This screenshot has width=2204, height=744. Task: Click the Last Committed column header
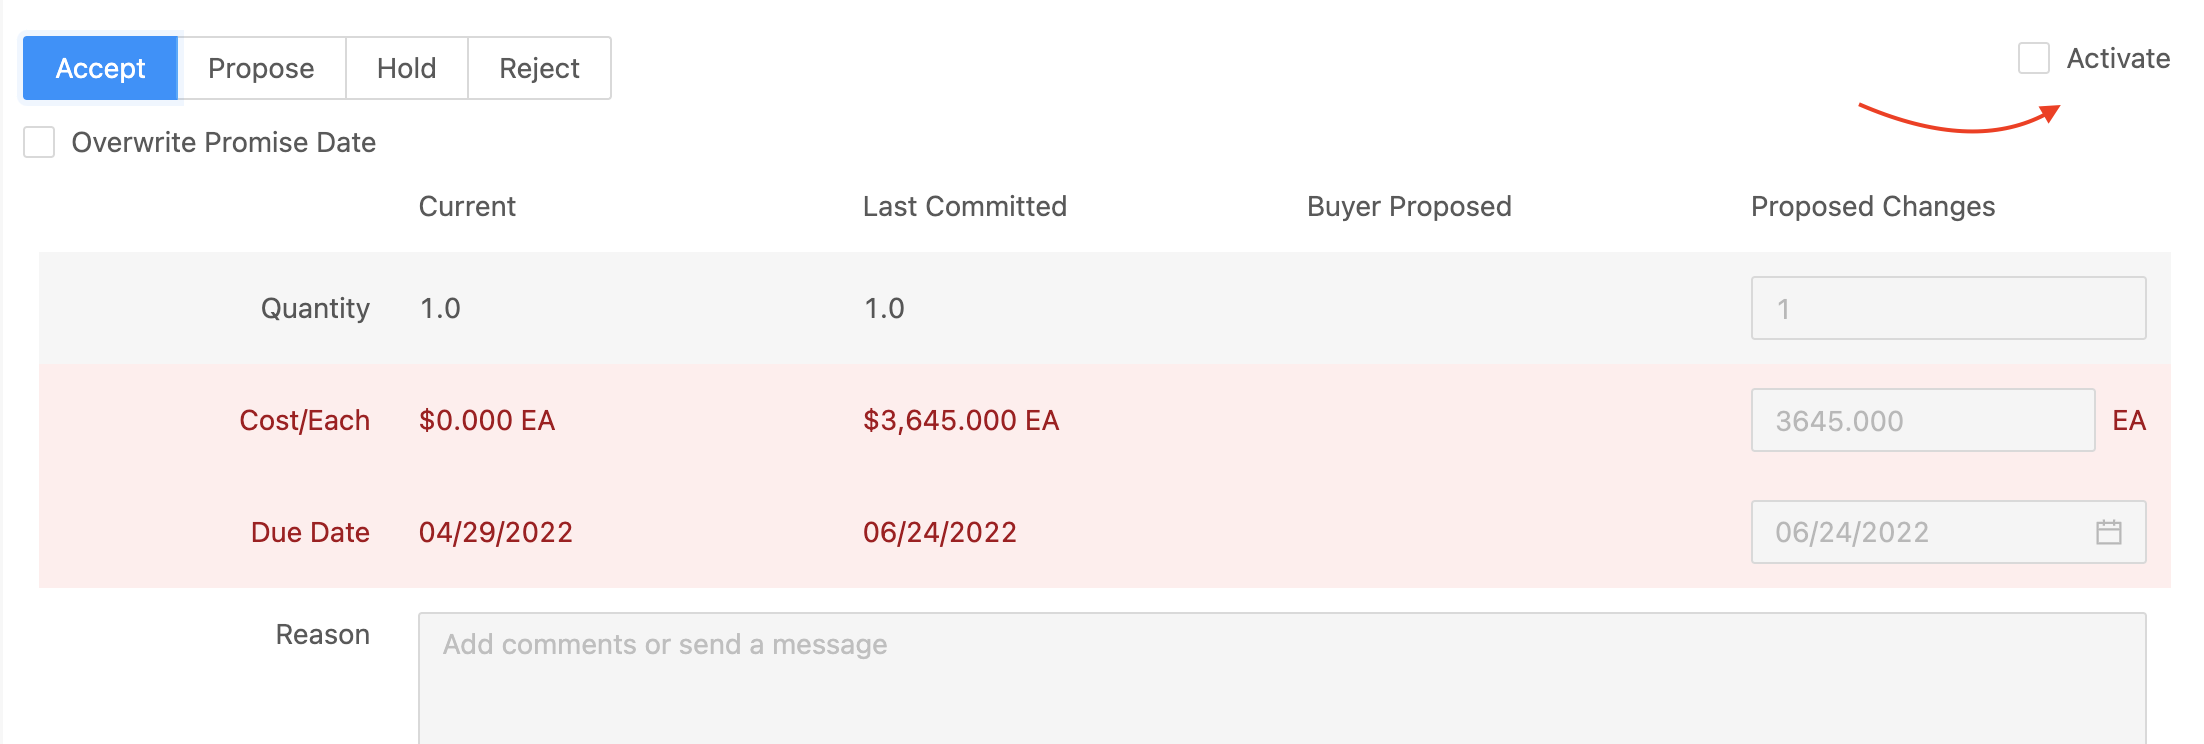965,206
